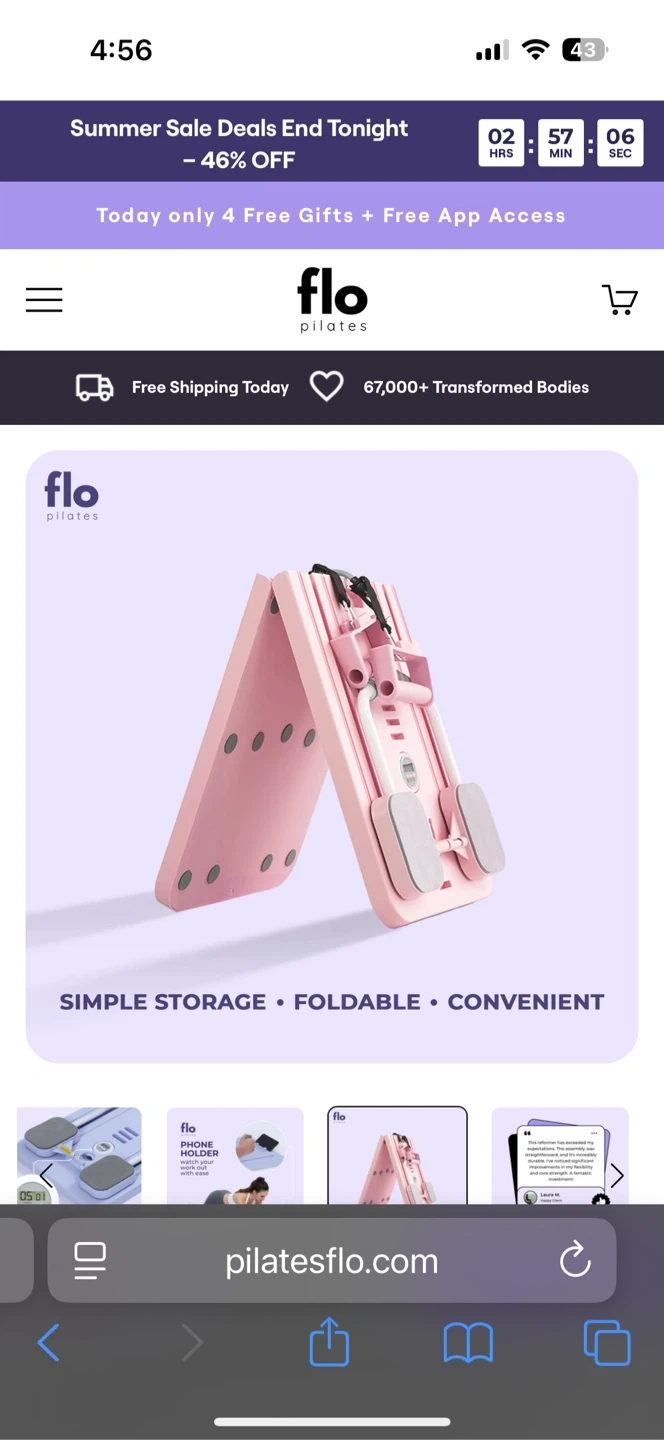Open the shopping cart
Viewport: 664px width, 1440px height.
(x=619, y=299)
